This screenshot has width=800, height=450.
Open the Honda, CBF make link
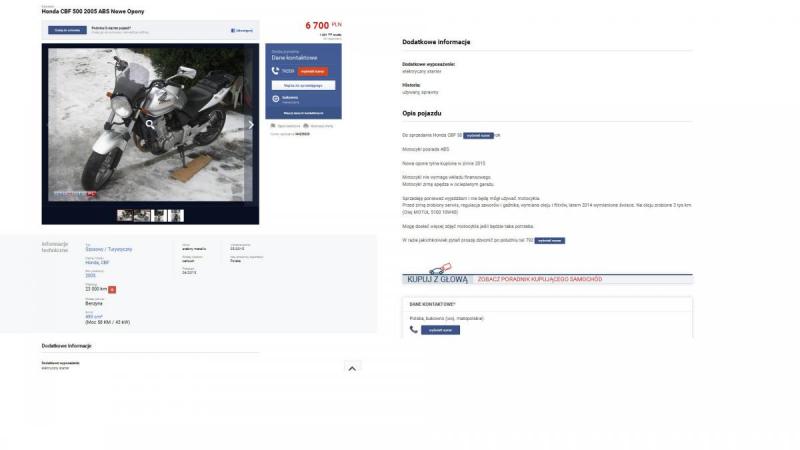[x=97, y=262]
